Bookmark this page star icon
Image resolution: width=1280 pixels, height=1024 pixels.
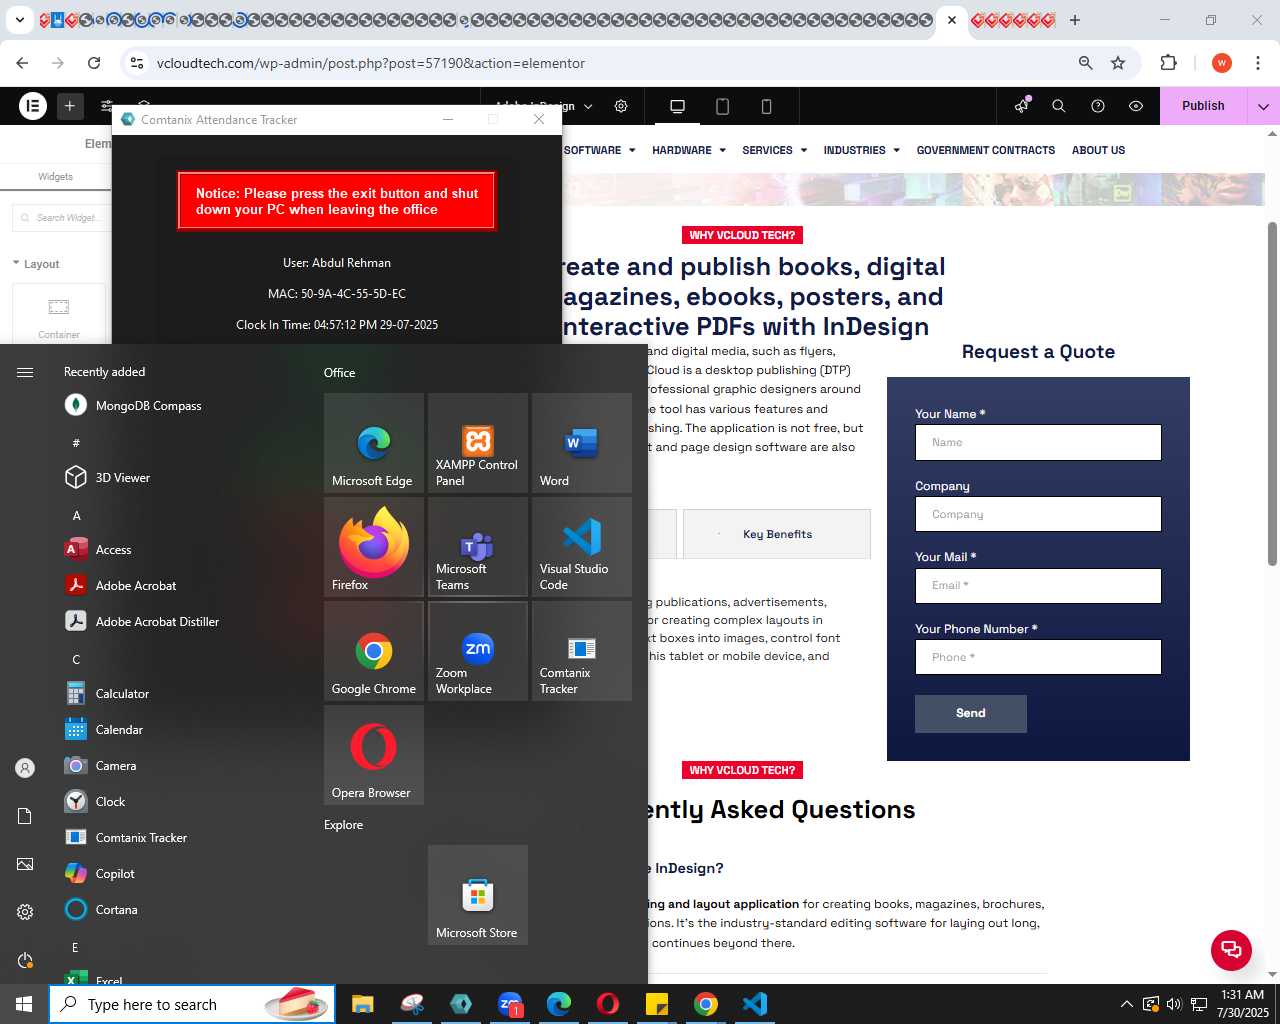[x=1118, y=63]
